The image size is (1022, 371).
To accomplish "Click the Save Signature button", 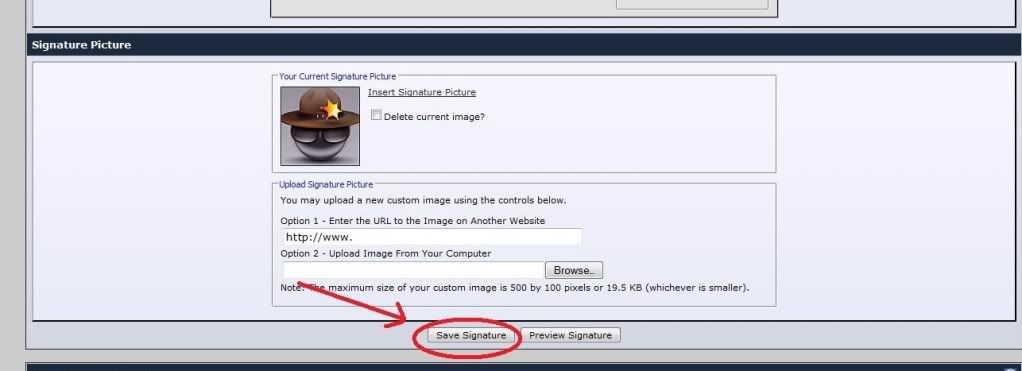I will [471, 335].
